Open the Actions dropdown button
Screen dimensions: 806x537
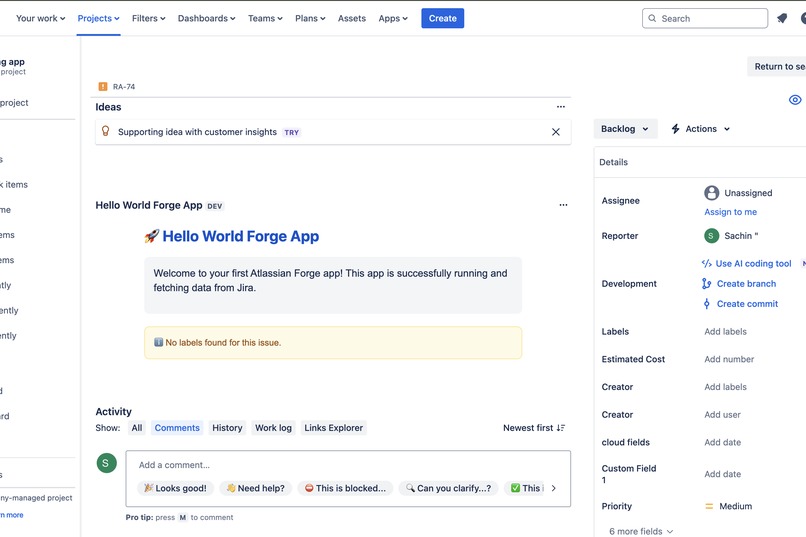click(700, 129)
